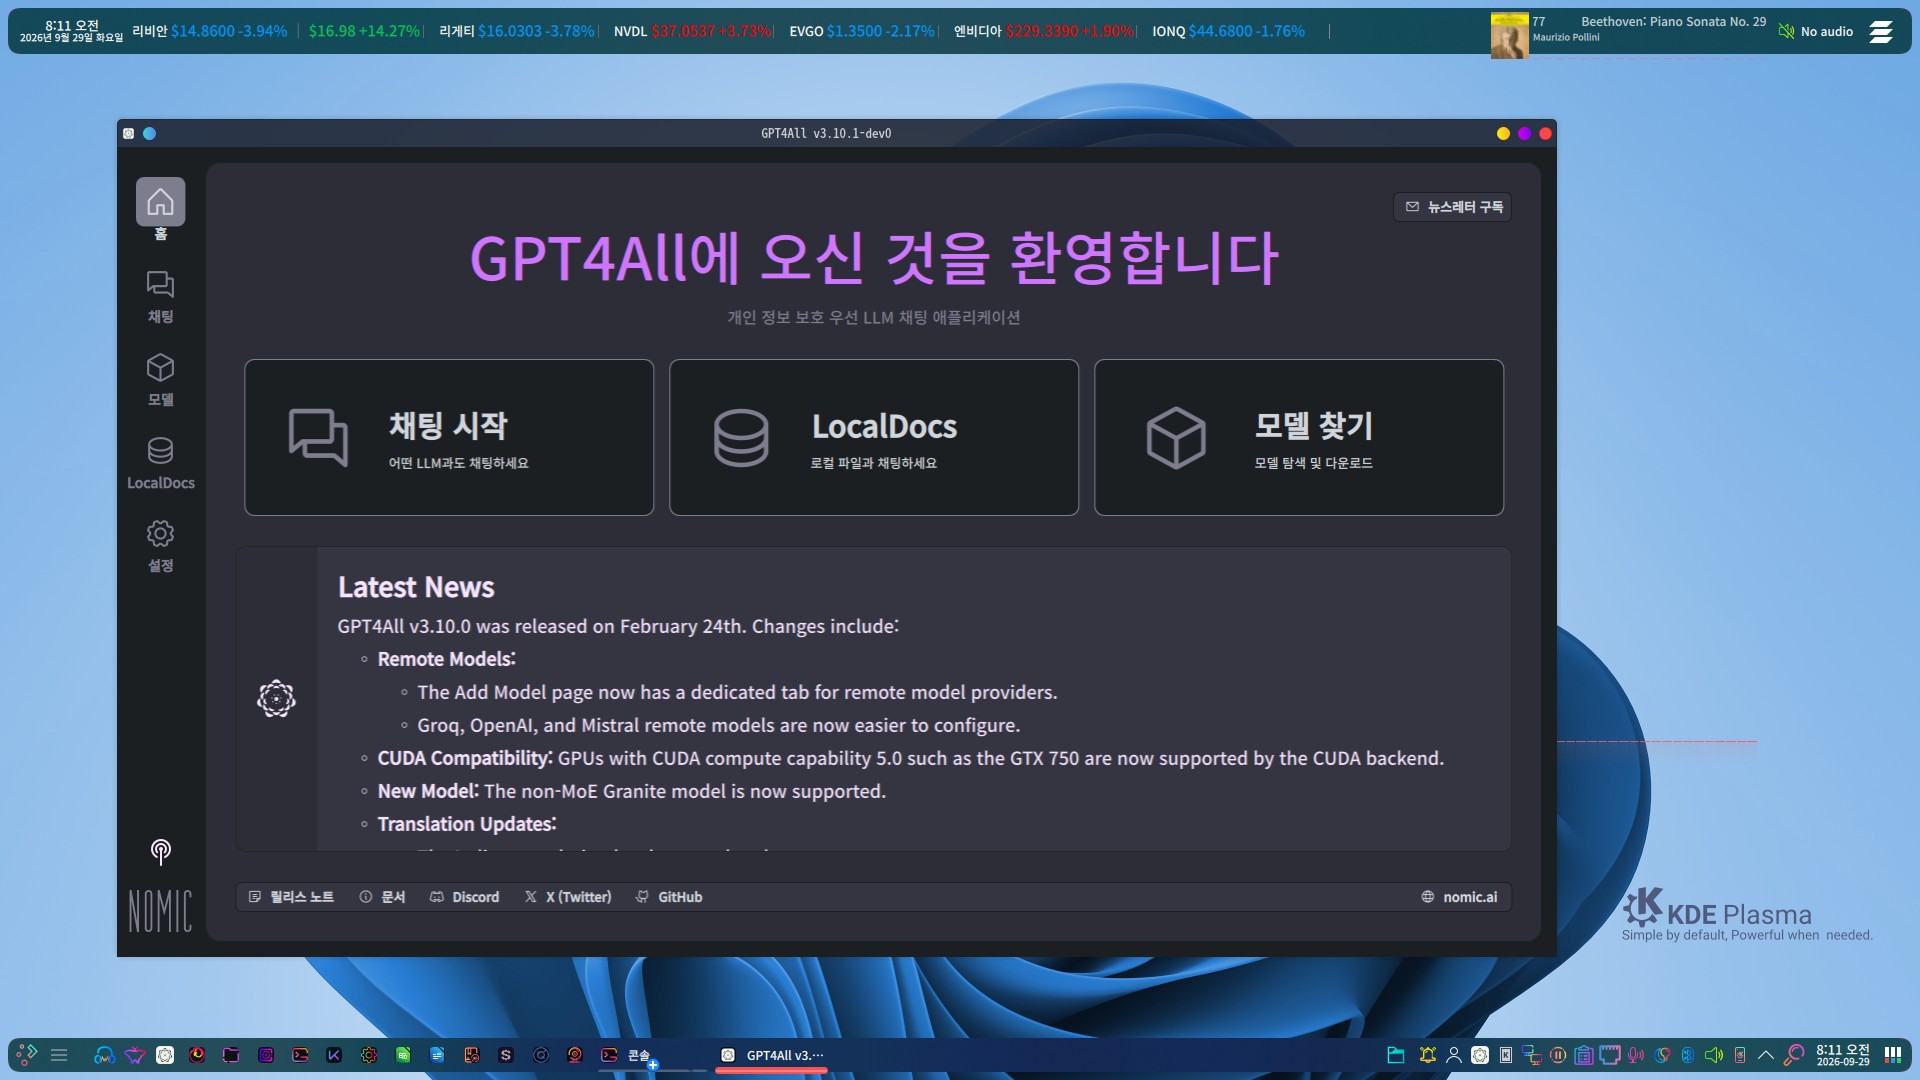Image resolution: width=1920 pixels, height=1080 pixels.
Task: Open the green spreadsheet app in taskbar
Action: (403, 1055)
